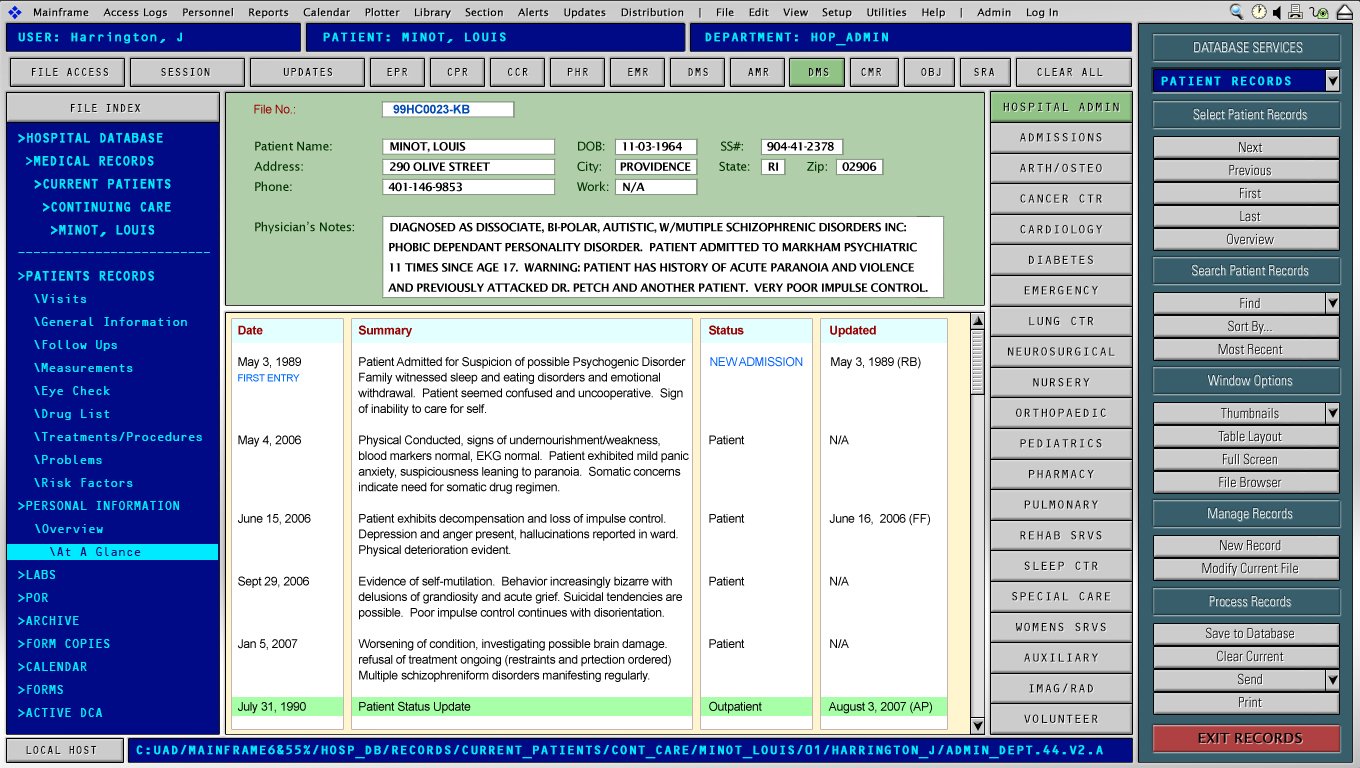
Task: Expand the LABS tree node
Action: [37, 575]
